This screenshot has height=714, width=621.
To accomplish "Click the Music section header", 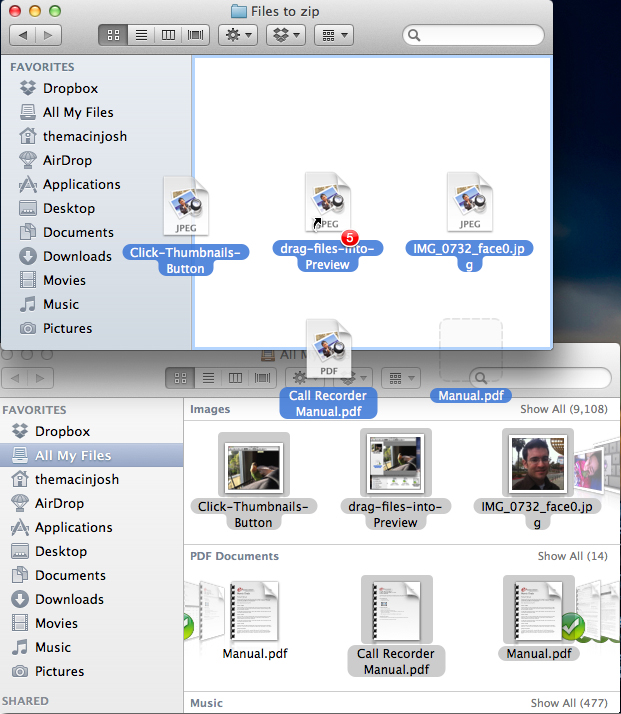I will pyautogui.click(x=206, y=703).
